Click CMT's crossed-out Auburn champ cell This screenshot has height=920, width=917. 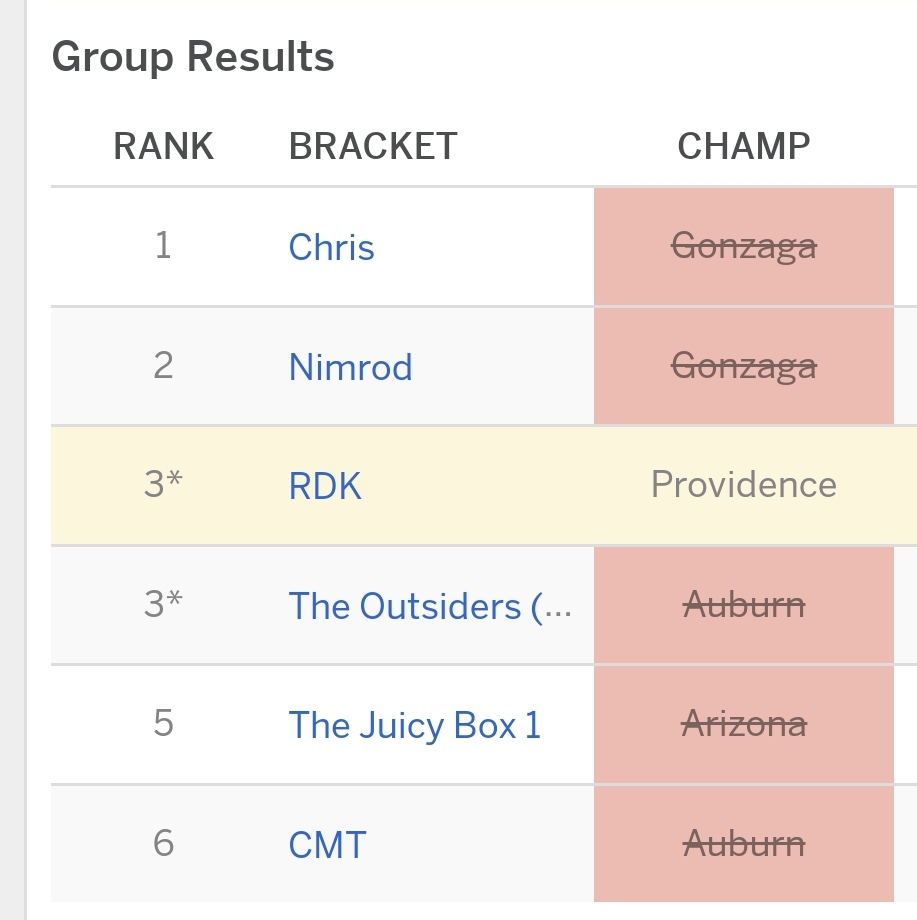pos(743,845)
